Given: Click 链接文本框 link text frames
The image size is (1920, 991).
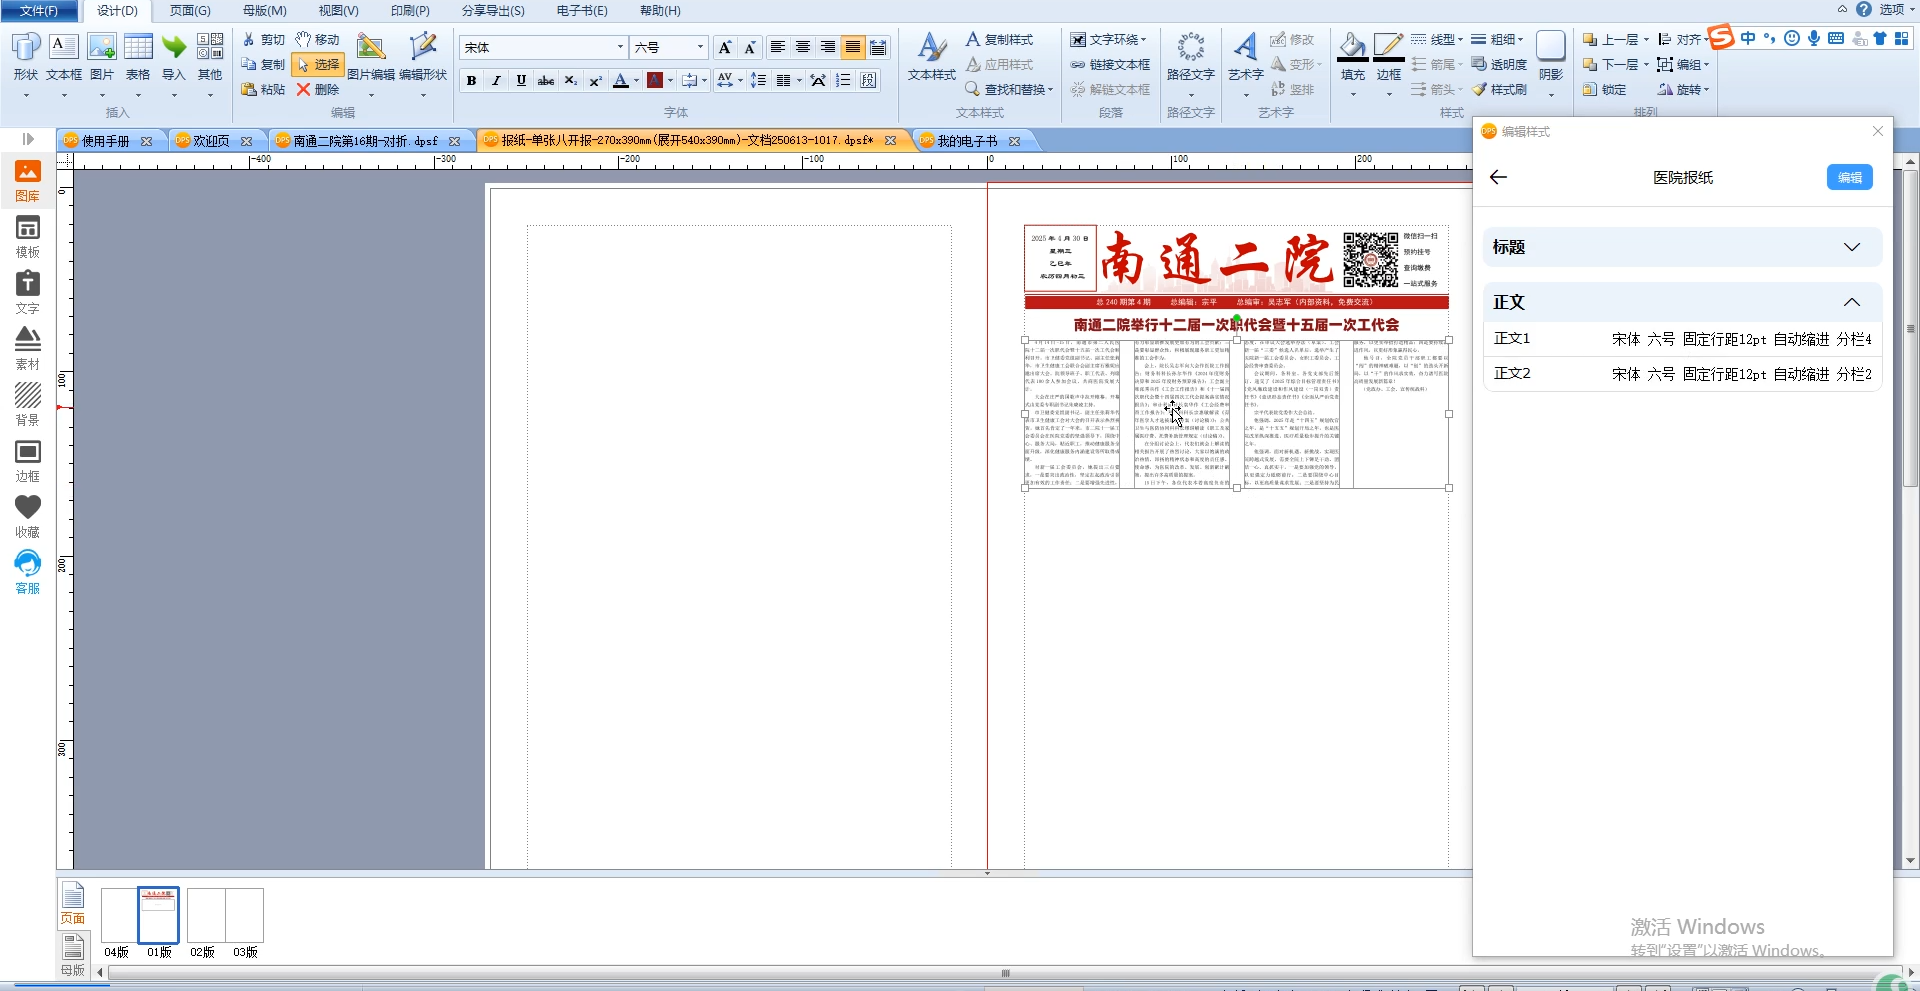Looking at the screenshot, I should coord(1110,65).
